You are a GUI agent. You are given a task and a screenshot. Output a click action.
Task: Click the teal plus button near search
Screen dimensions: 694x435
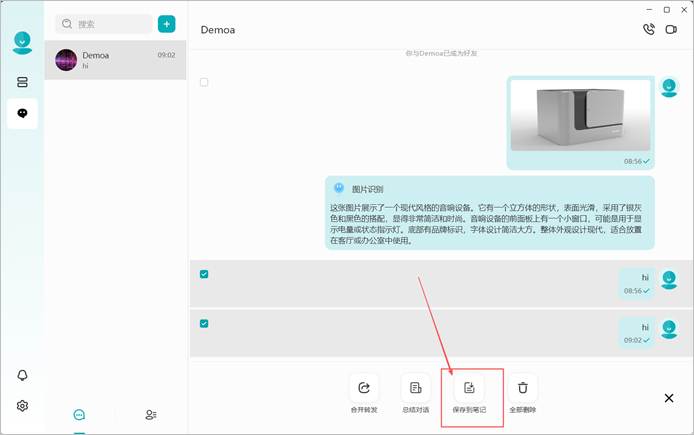[x=166, y=24]
